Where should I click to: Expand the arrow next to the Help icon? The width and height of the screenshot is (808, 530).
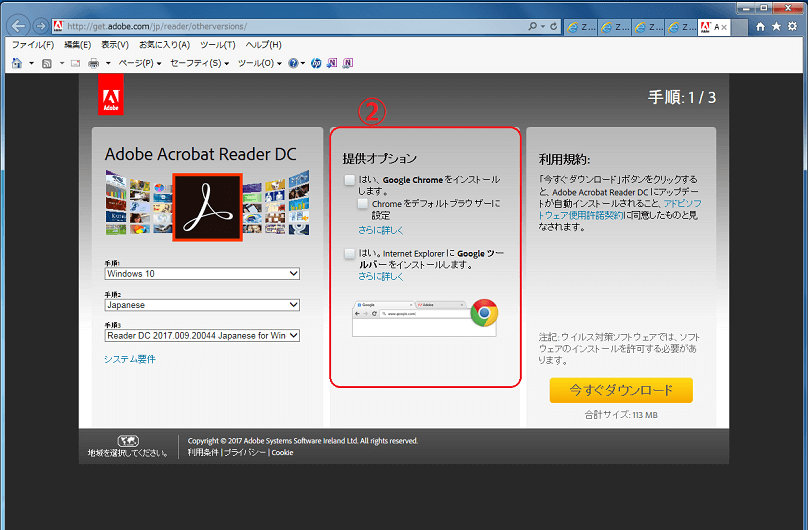pyautogui.click(x=303, y=63)
